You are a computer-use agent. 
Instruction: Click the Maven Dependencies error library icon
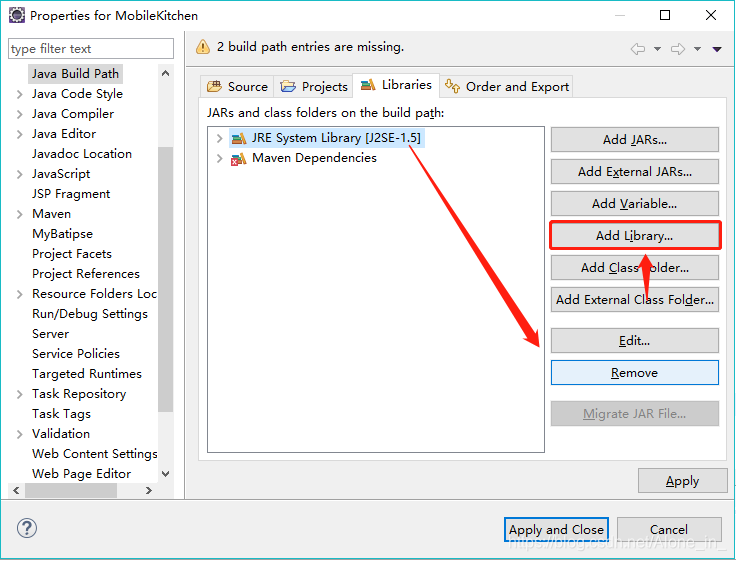(x=238, y=159)
